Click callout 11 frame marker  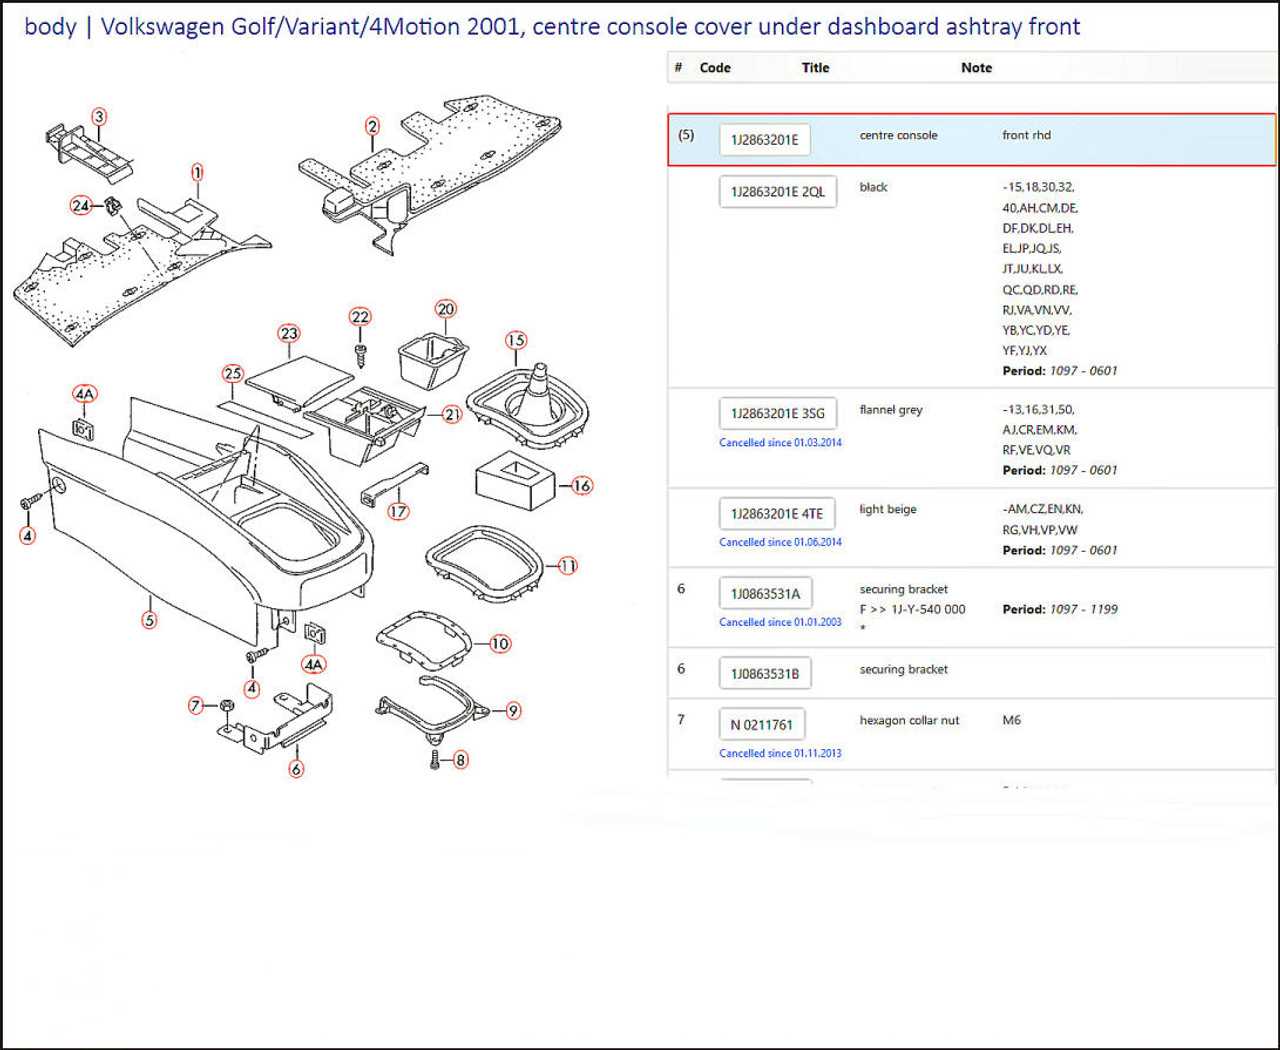point(567,566)
